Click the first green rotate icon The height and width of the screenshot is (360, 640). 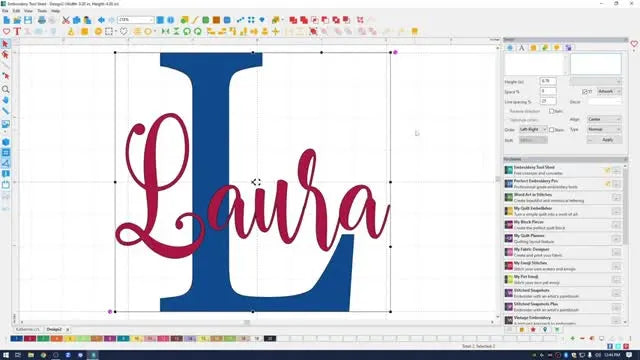pyautogui.click(x=187, y=31)
